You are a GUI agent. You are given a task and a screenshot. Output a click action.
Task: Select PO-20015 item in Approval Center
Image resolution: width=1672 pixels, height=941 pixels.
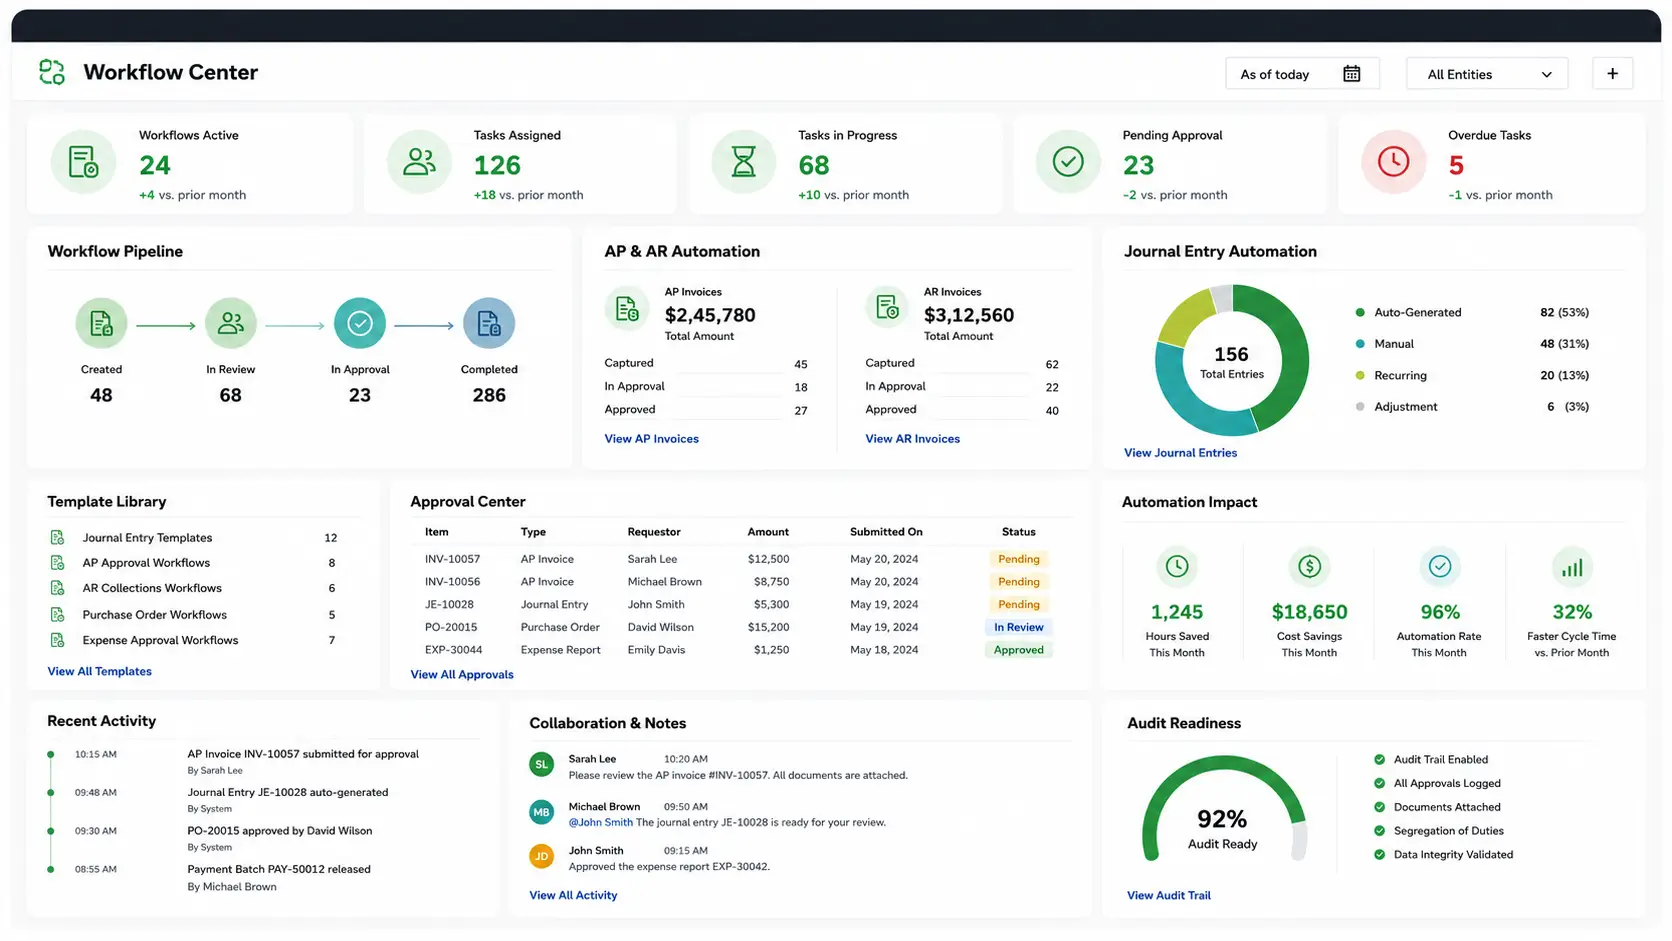[451, 628]
